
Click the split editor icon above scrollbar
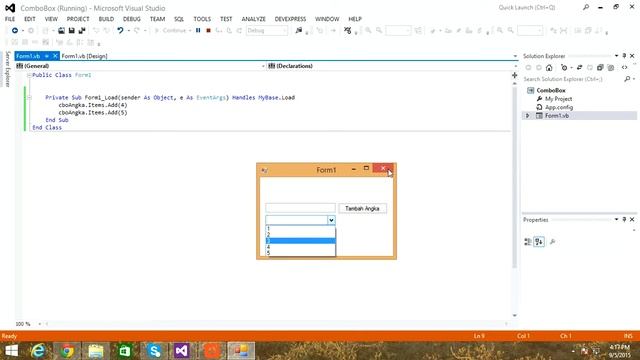point(514,75)
